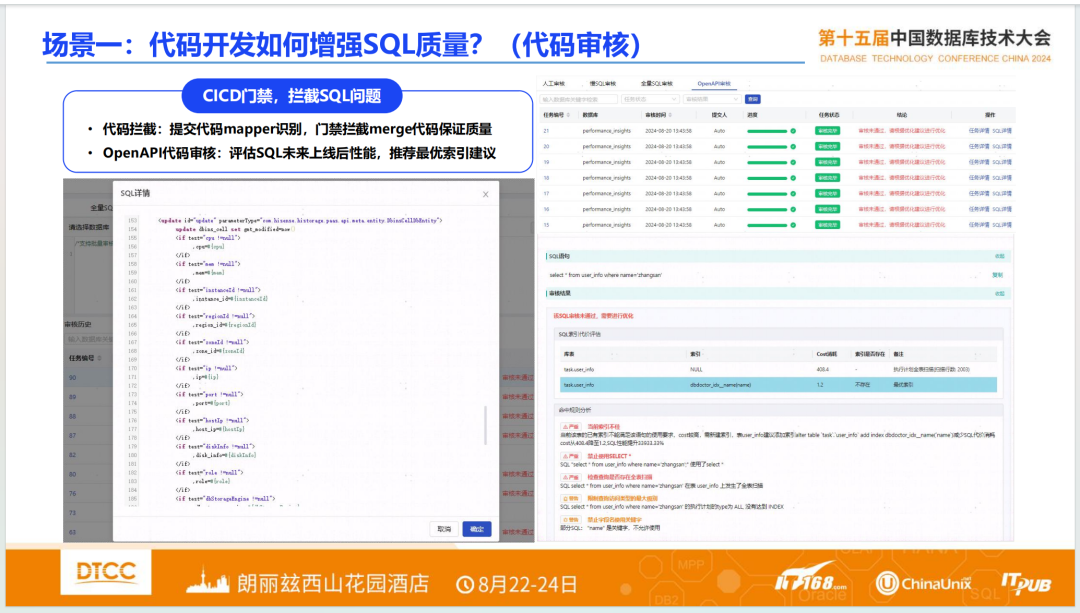
Task: Click 复制 to copy the SQL statement
Action: coord(997,275)
